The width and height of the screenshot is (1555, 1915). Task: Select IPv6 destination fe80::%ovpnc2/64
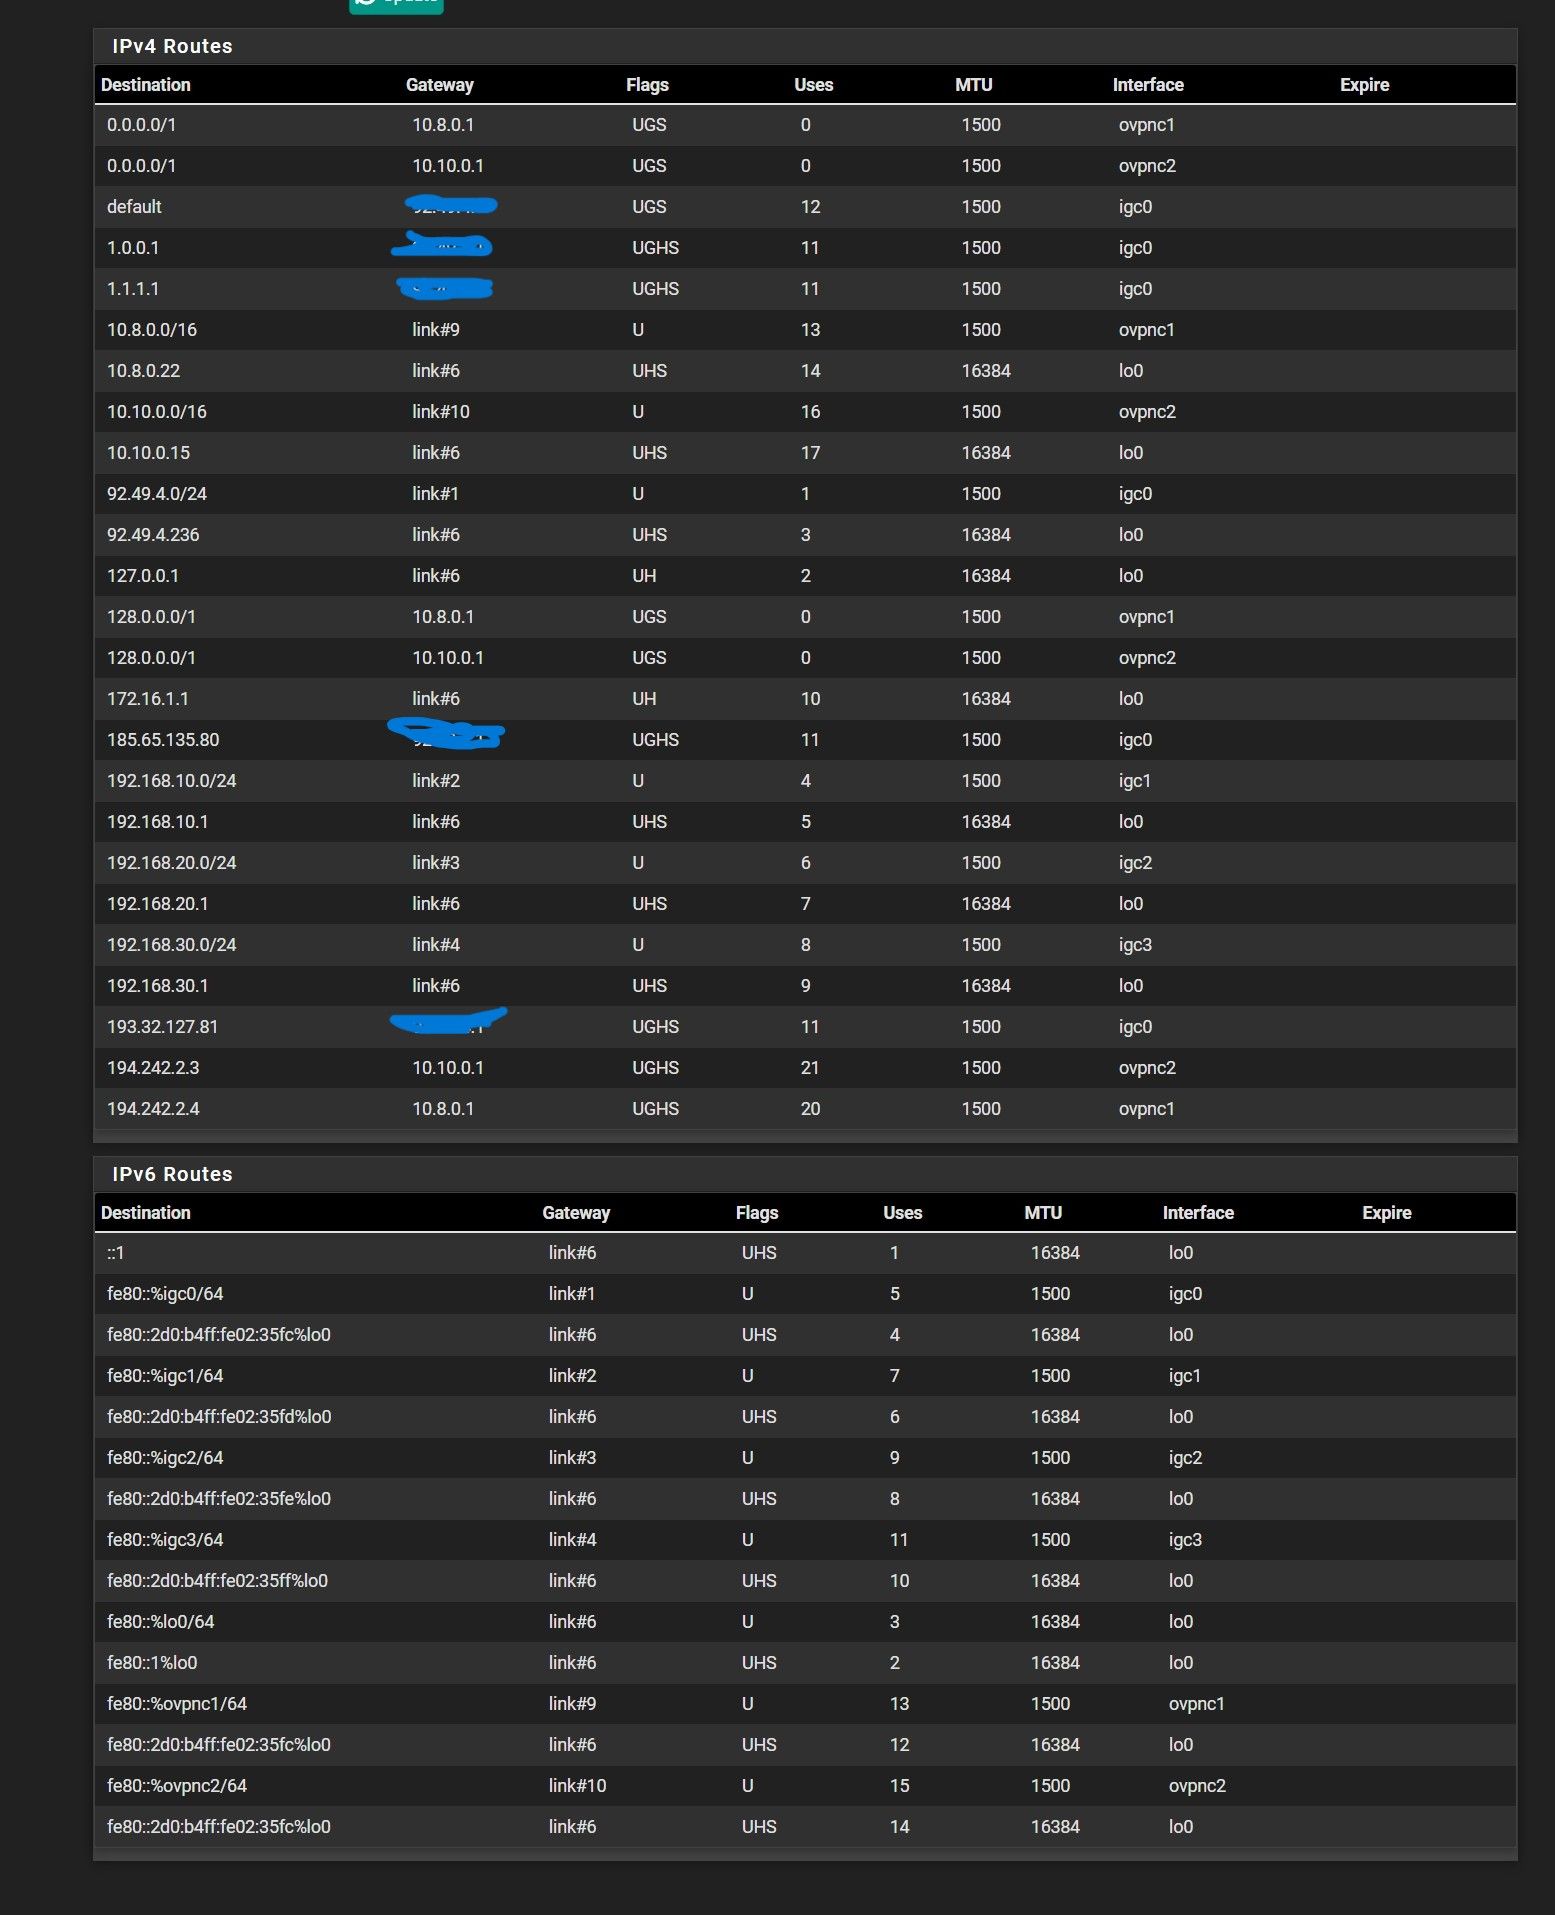click(177, 1786)
